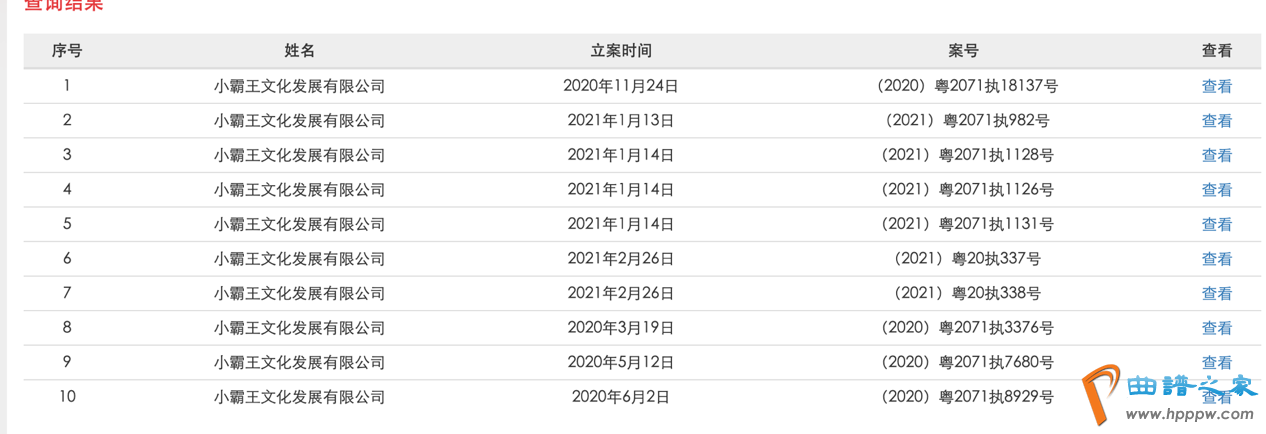Click the 序号 column header
This screenshot has height=434, width=1266.
click(x=67, y=51)
